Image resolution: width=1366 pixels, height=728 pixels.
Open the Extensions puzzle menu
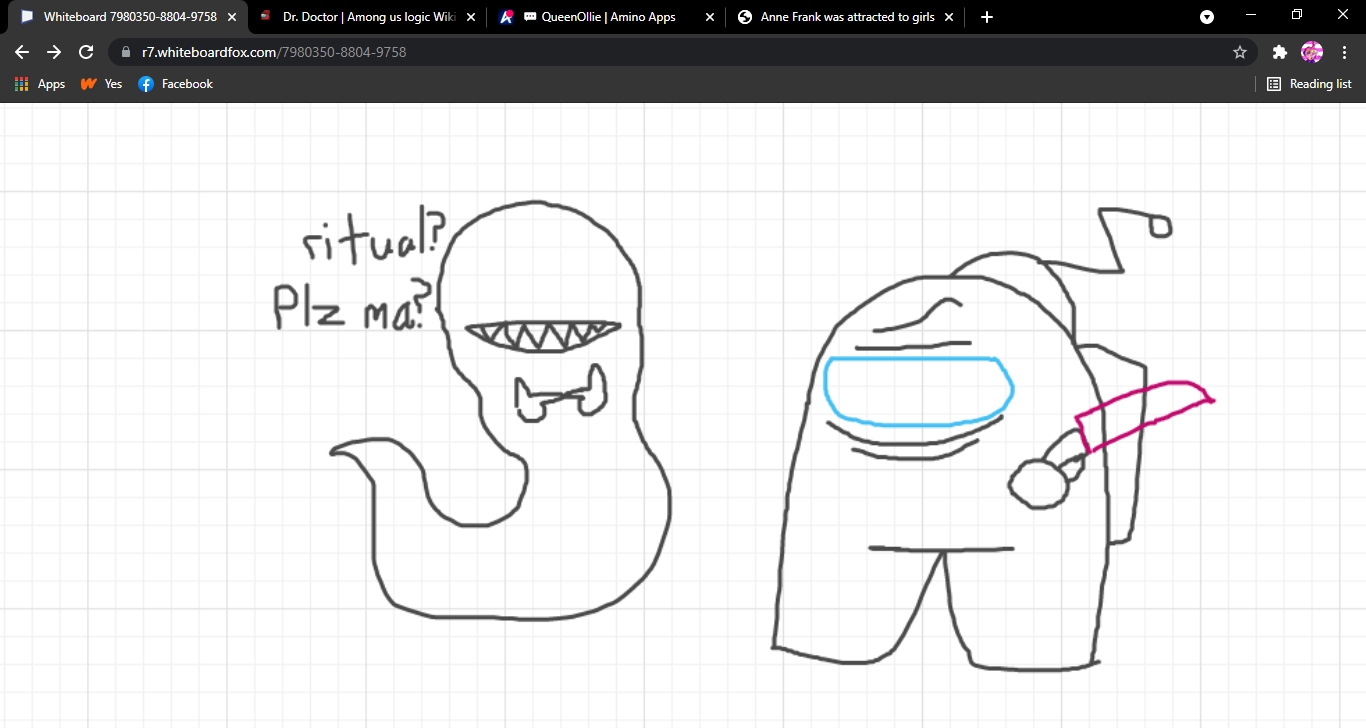[x=1279, y=52]
